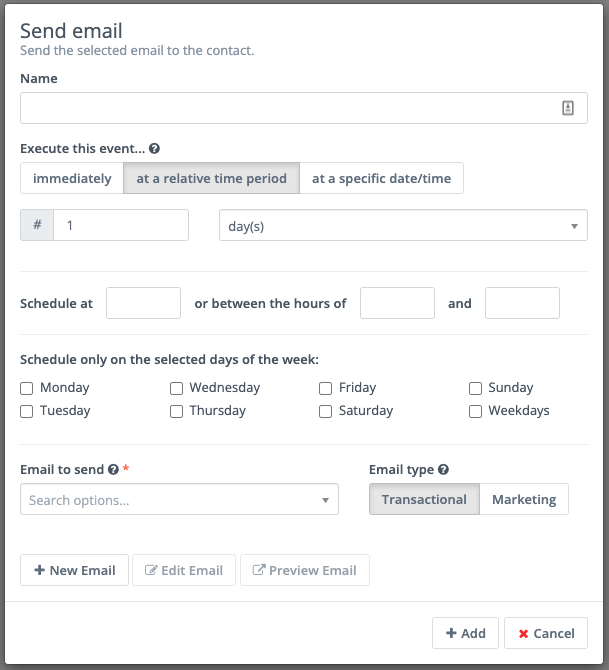Click the contact card icon in Name field
609x670 pixels.
pyautogui.click(x=568, y=108)
